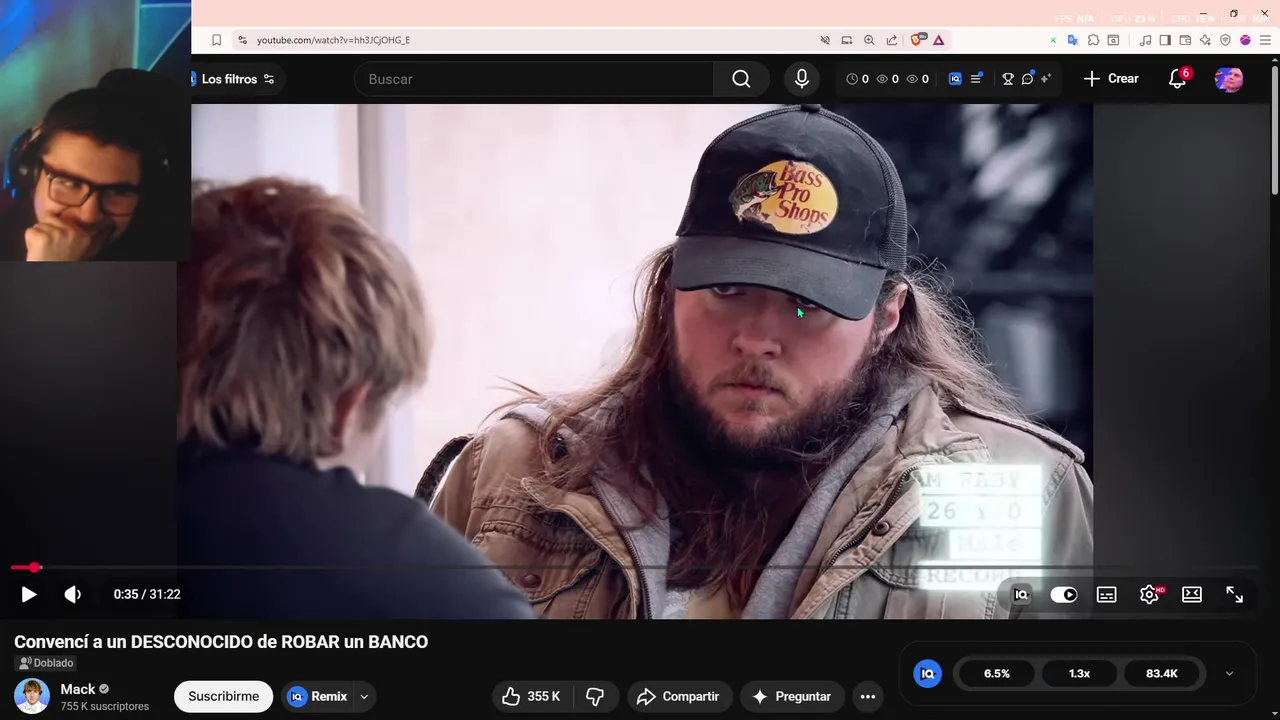Enter fullscreen mode
1280x720 pixels.
(1235, 594)
